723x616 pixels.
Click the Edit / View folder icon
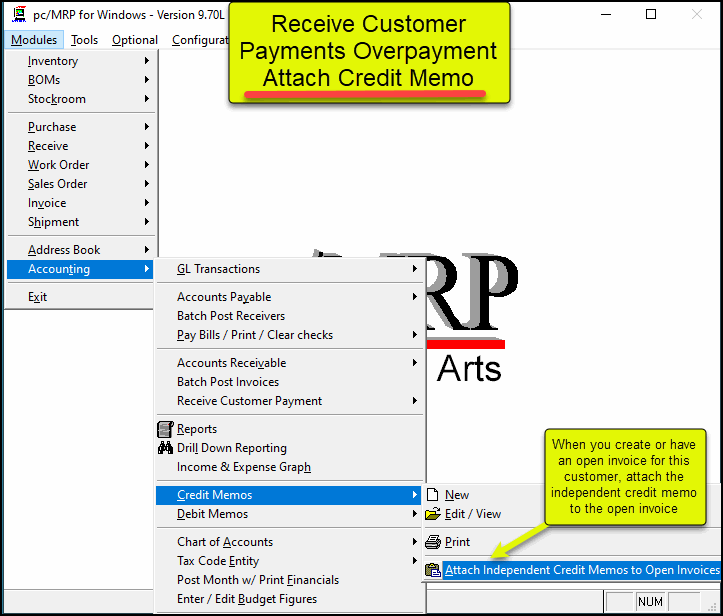pyautogui.click(x=432, y=514)
